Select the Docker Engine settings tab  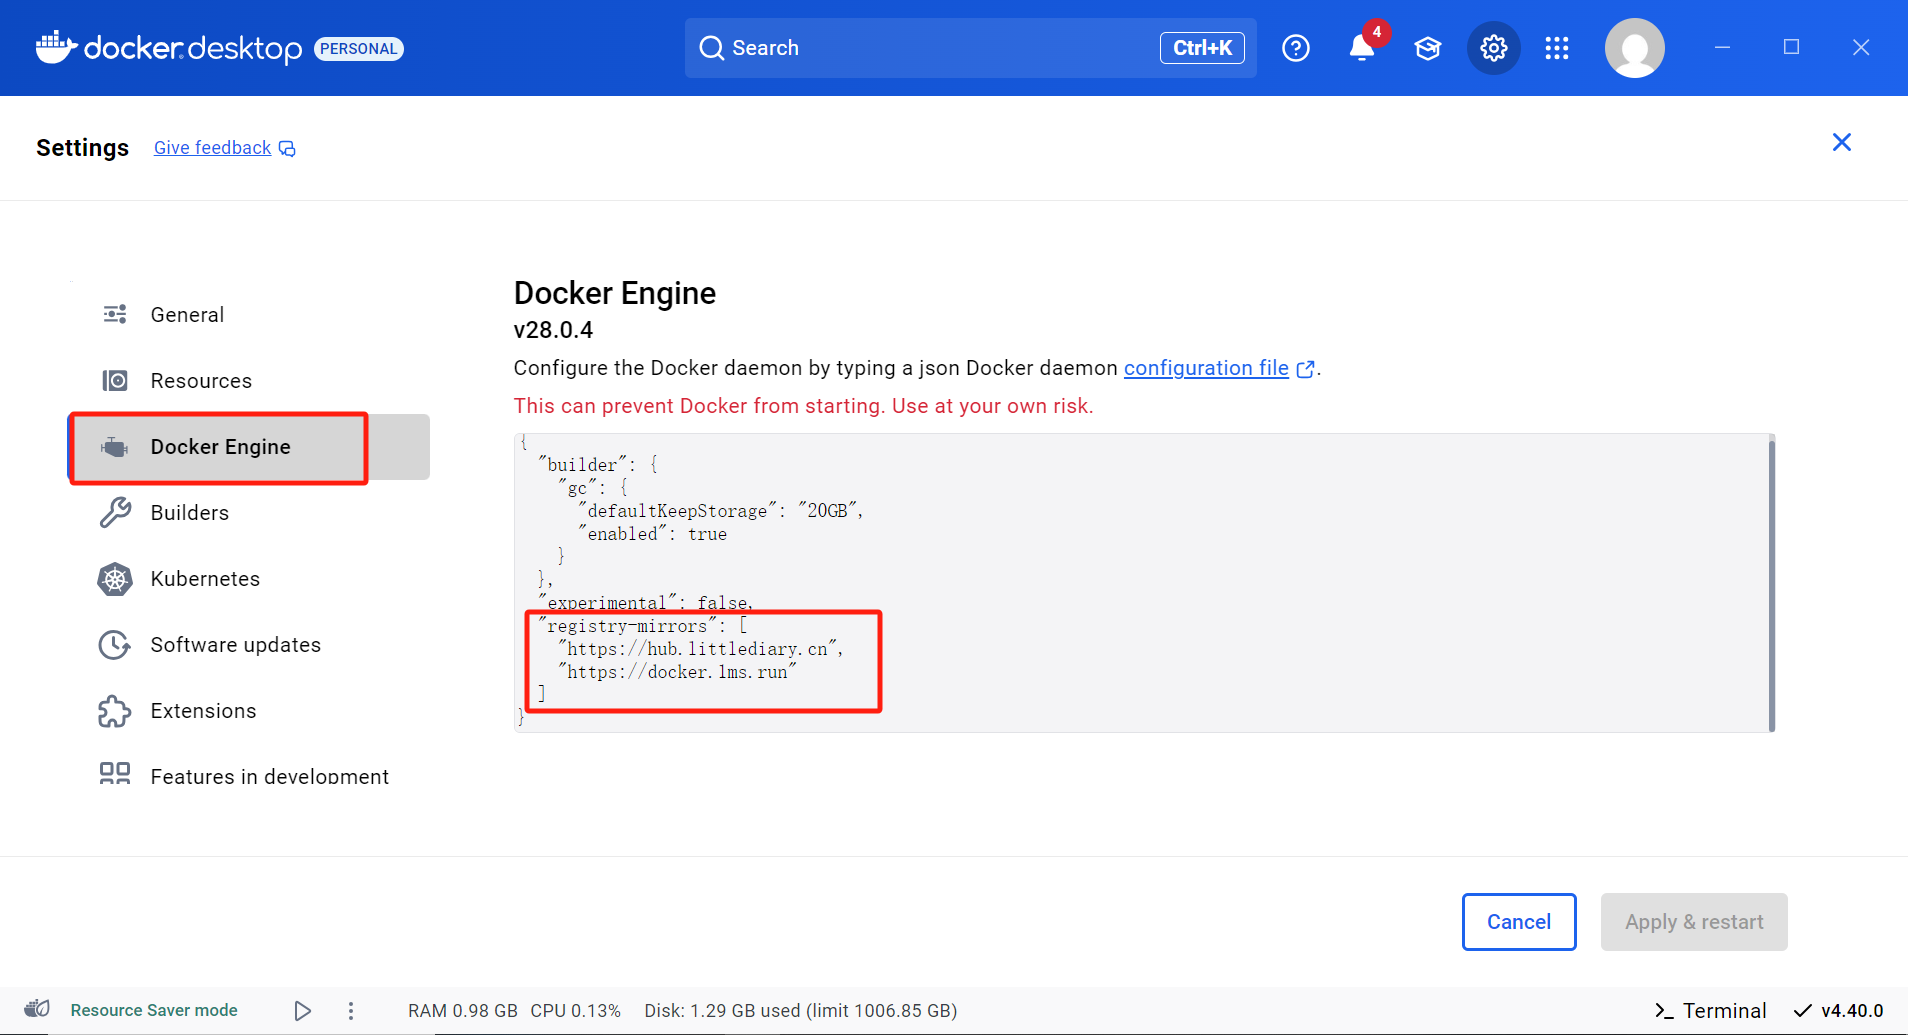tap(250, 447)
